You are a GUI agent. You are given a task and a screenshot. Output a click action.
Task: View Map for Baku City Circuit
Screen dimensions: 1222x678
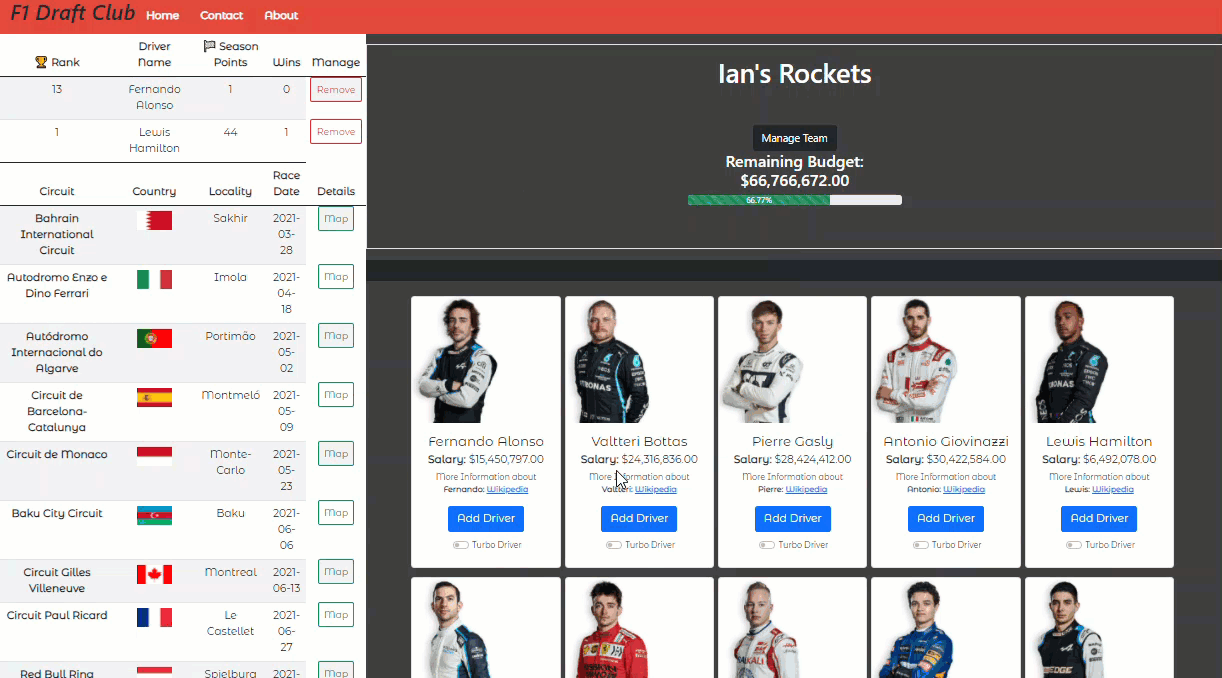click(x=336, y=513)
